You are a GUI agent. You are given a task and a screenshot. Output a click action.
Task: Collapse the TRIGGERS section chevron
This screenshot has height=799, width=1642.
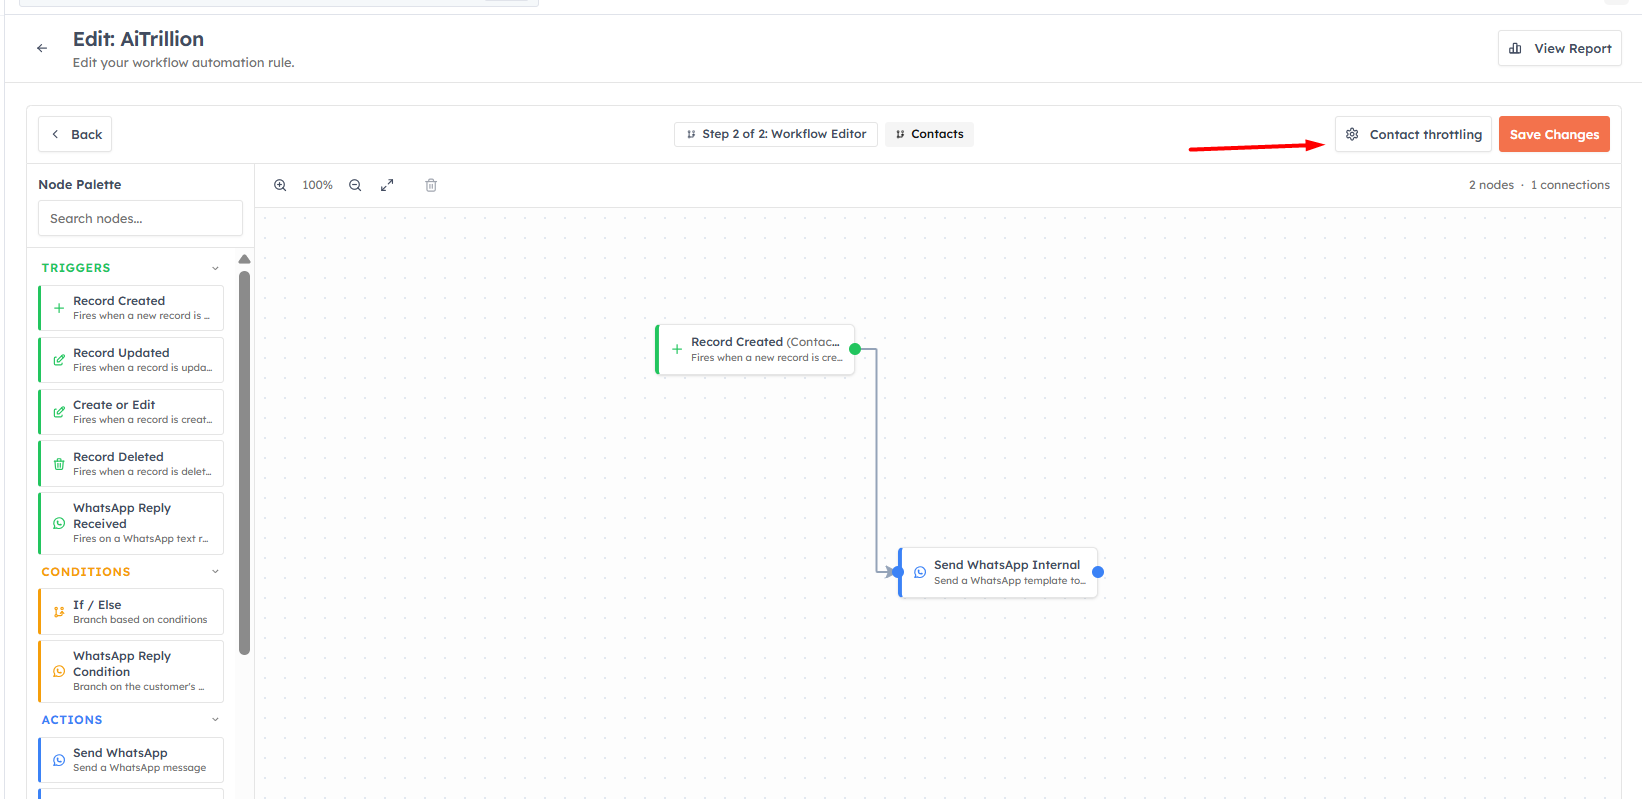tap(215, 268)
